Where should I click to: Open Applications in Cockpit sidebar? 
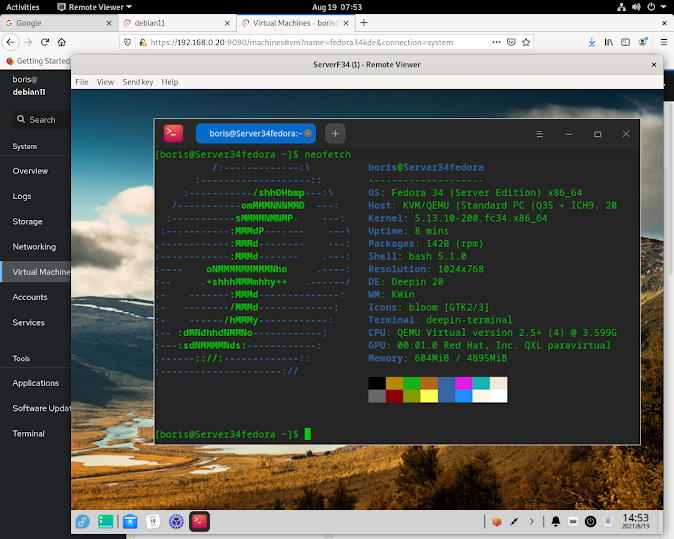35,383
